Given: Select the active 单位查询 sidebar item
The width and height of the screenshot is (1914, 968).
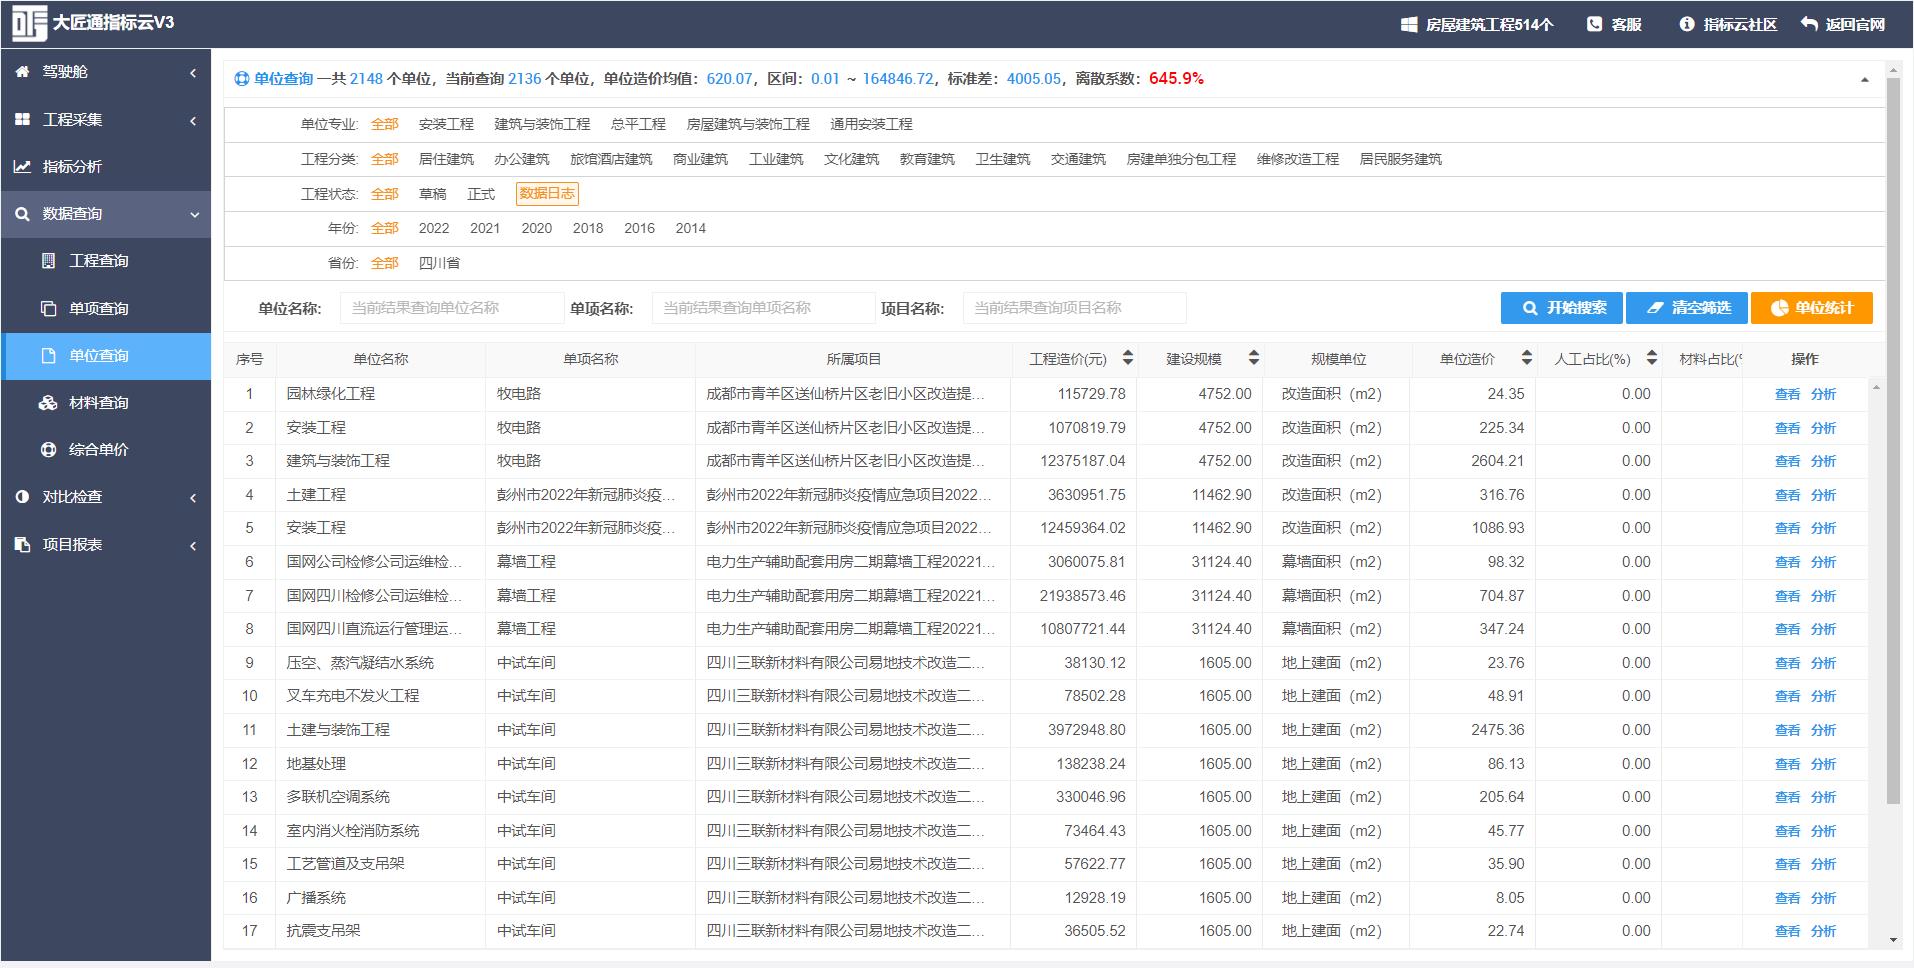Looking at the screenshot, I should point(106,356).
